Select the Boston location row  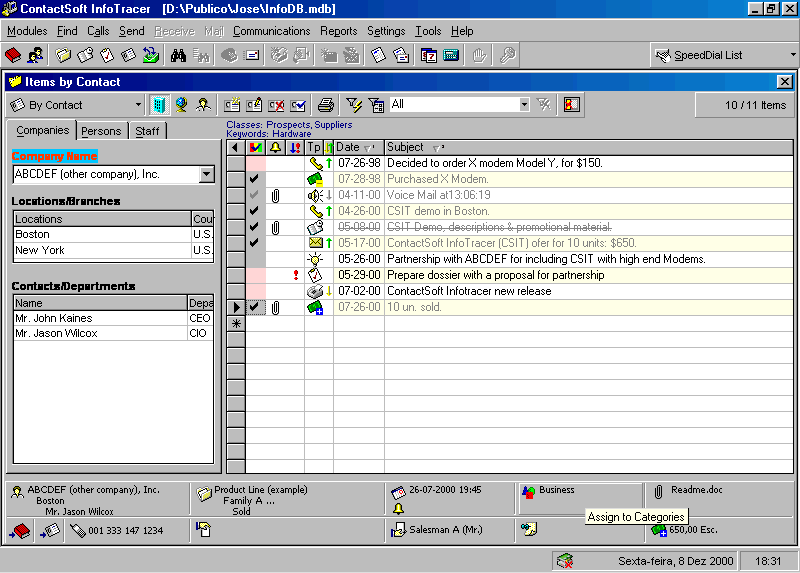(x=113, y=234)
